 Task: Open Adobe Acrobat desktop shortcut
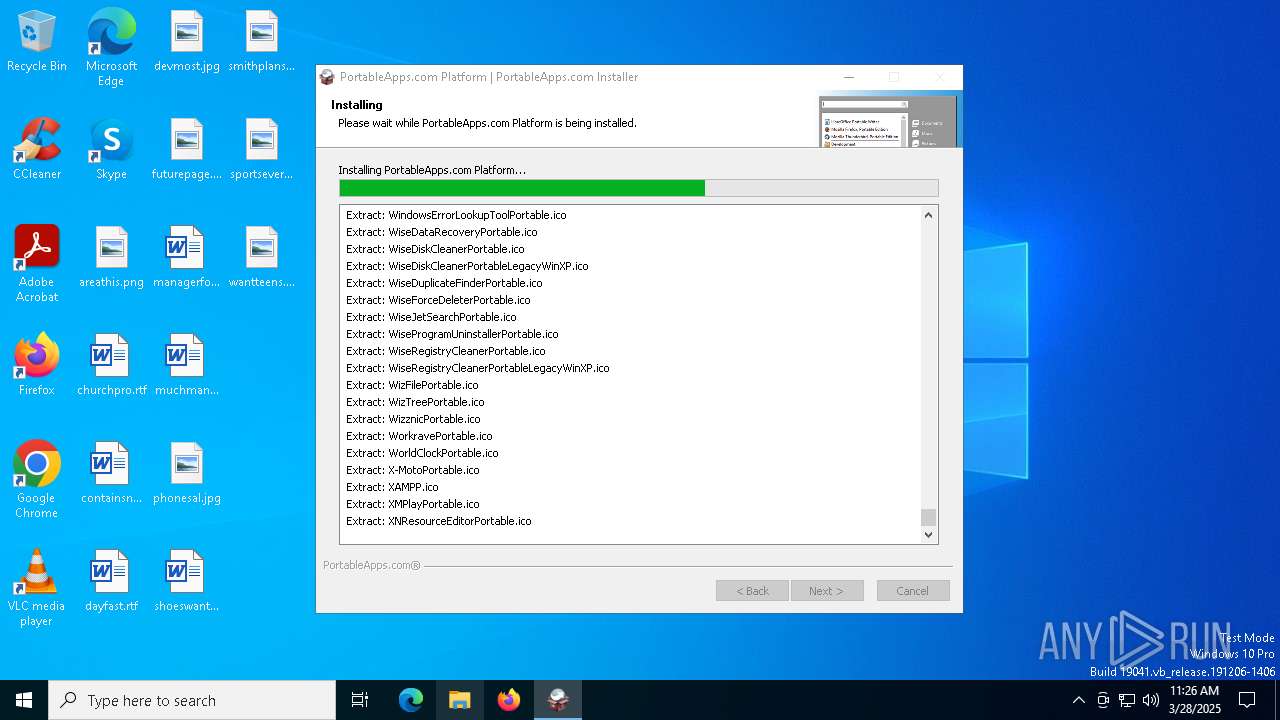pos(37,264)
